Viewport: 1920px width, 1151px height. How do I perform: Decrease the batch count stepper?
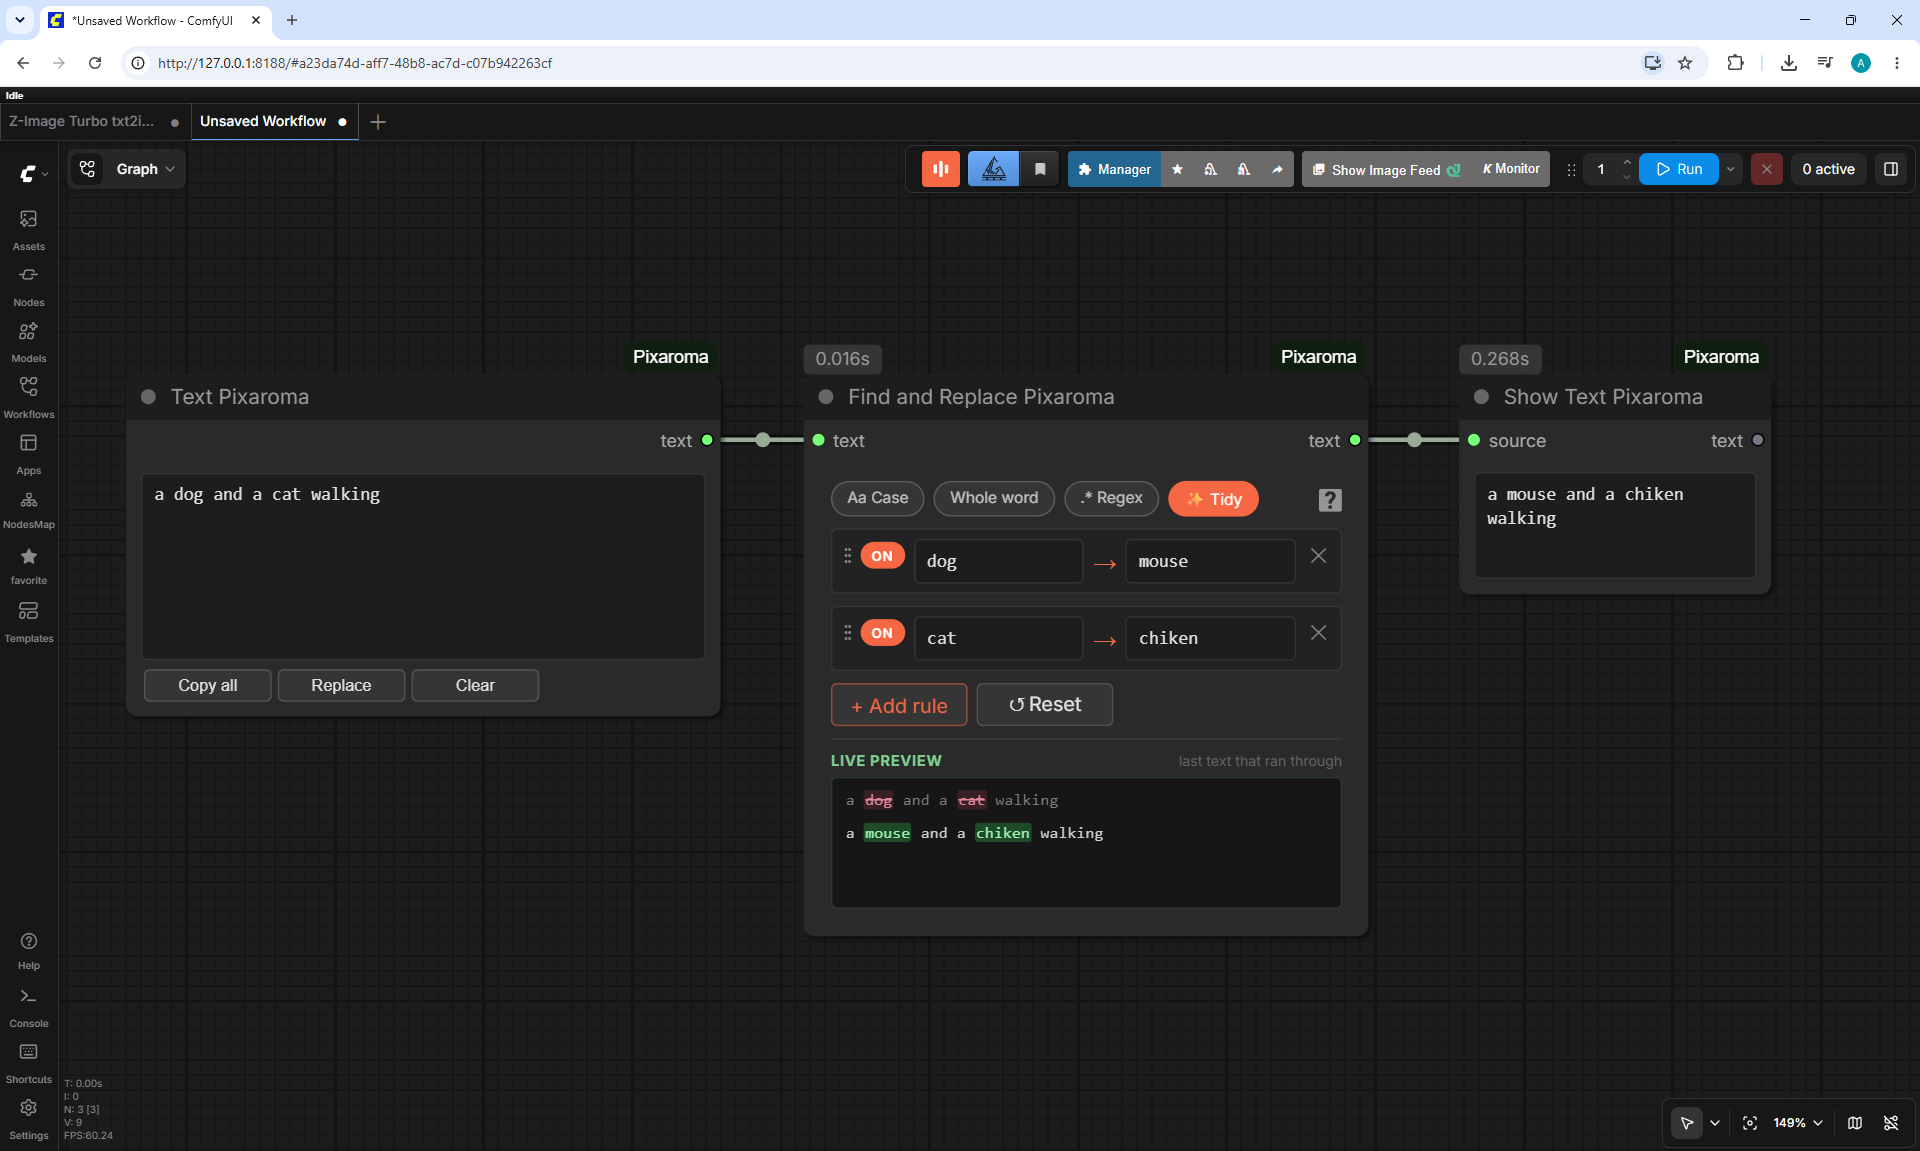[x=1627, y=177]
